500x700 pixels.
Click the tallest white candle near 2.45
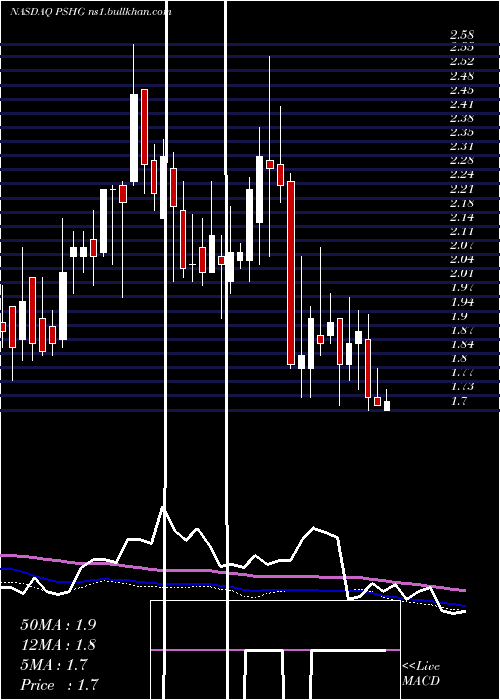point(134,138)
